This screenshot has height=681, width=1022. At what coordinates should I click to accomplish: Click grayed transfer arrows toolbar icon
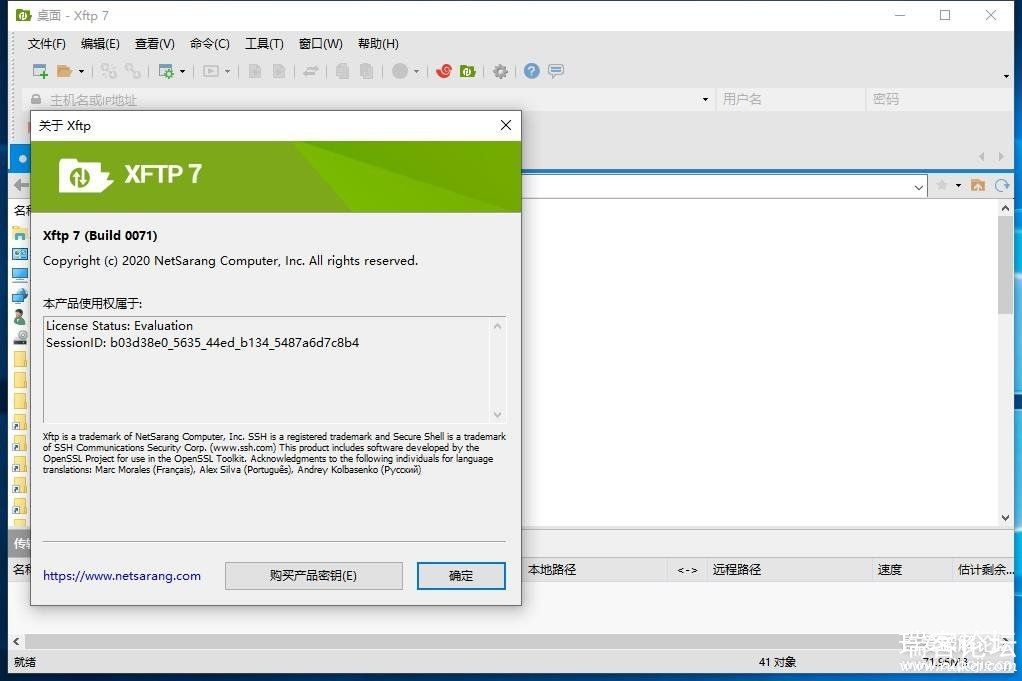coord(311,71)
